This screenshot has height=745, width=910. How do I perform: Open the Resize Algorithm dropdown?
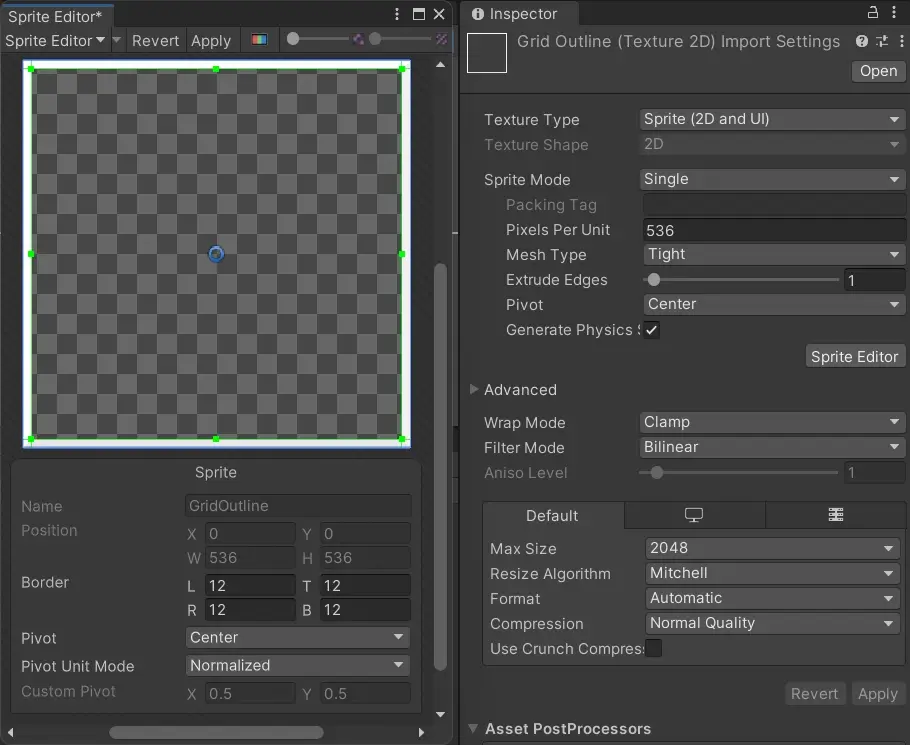coord(772,573)
